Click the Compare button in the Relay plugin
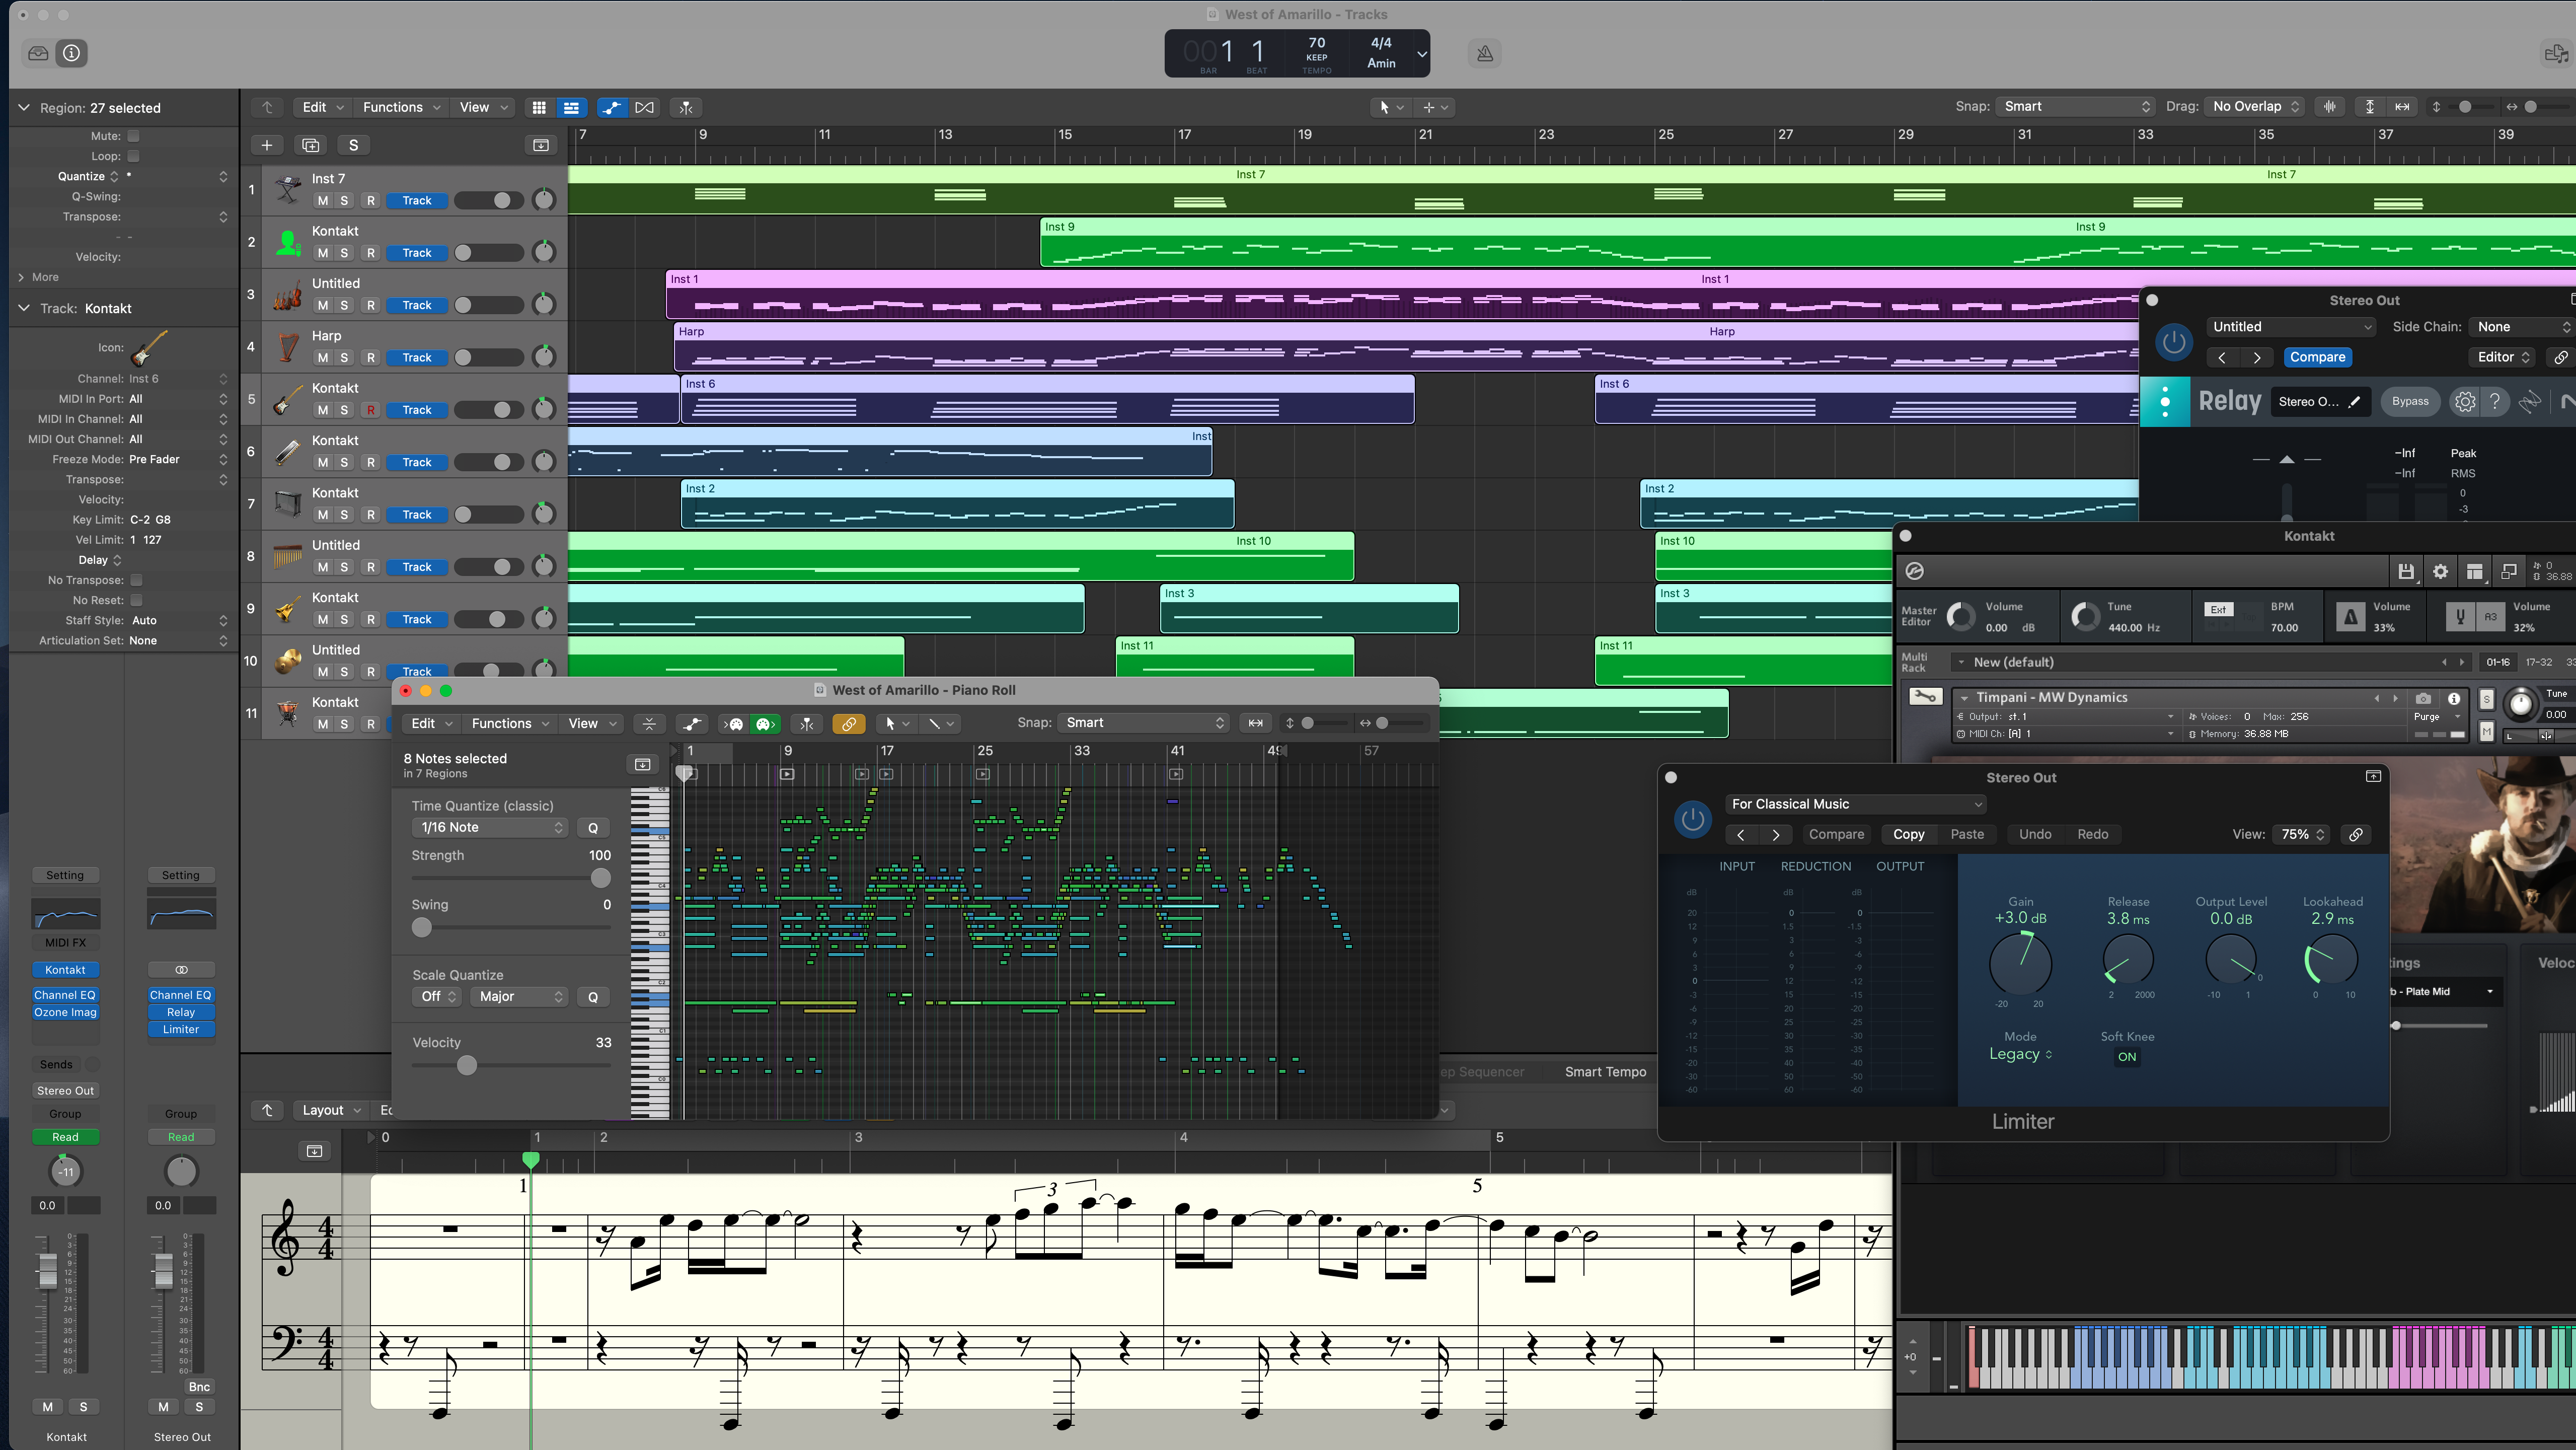2576x1450 pixels. pos(2317,357)
